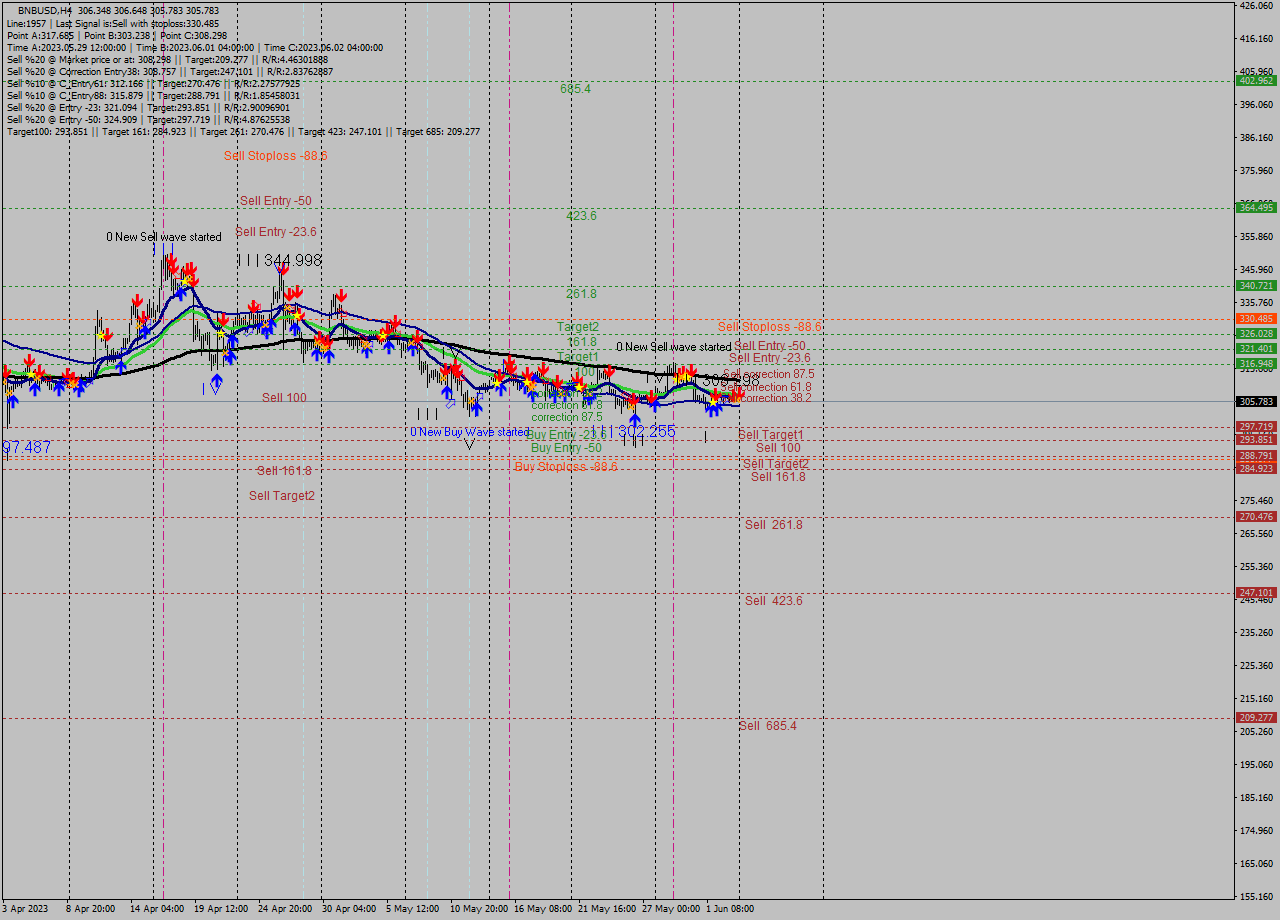This screenshot has height=920, width=1280.
Task: Click the 'Sell Target2' text label
Action: pos(281,495)
